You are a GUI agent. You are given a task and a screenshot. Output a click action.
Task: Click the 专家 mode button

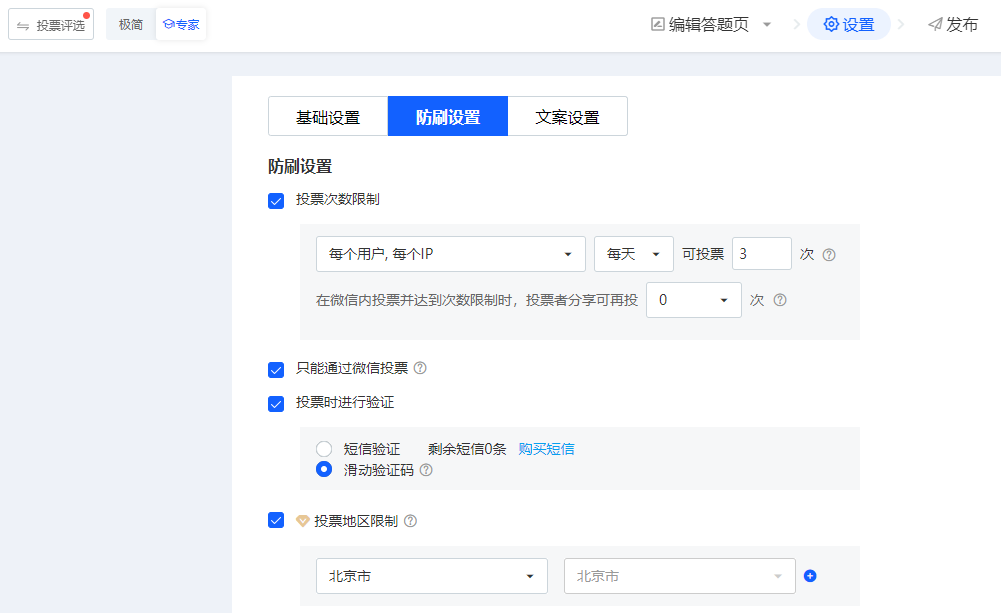(181, 25)
